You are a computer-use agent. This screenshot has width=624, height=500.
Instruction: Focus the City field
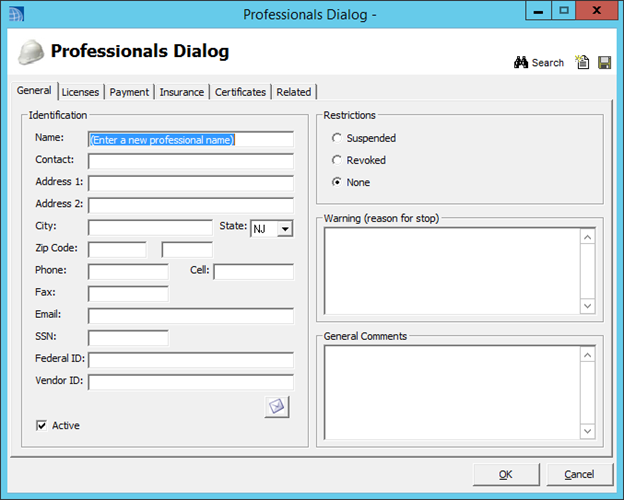click(150, 228)
